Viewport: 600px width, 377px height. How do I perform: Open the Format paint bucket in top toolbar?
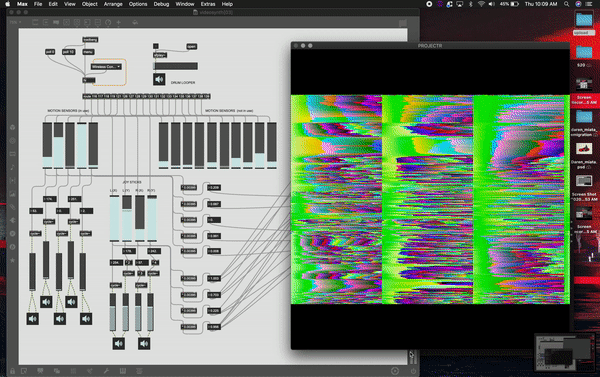[x=135, y=23]
